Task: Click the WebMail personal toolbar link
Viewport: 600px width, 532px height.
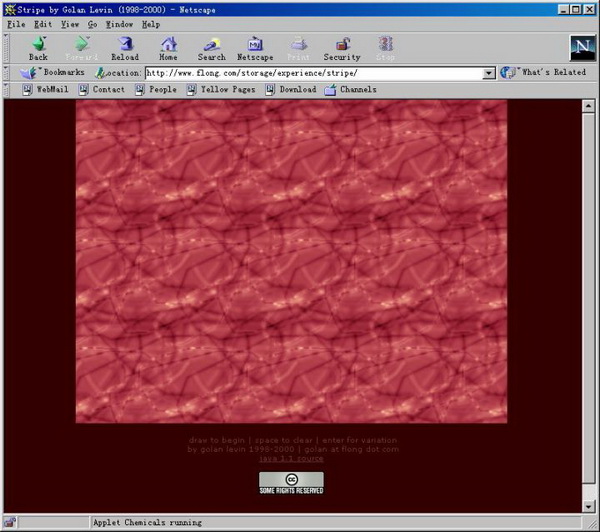Action: (46, 90)
